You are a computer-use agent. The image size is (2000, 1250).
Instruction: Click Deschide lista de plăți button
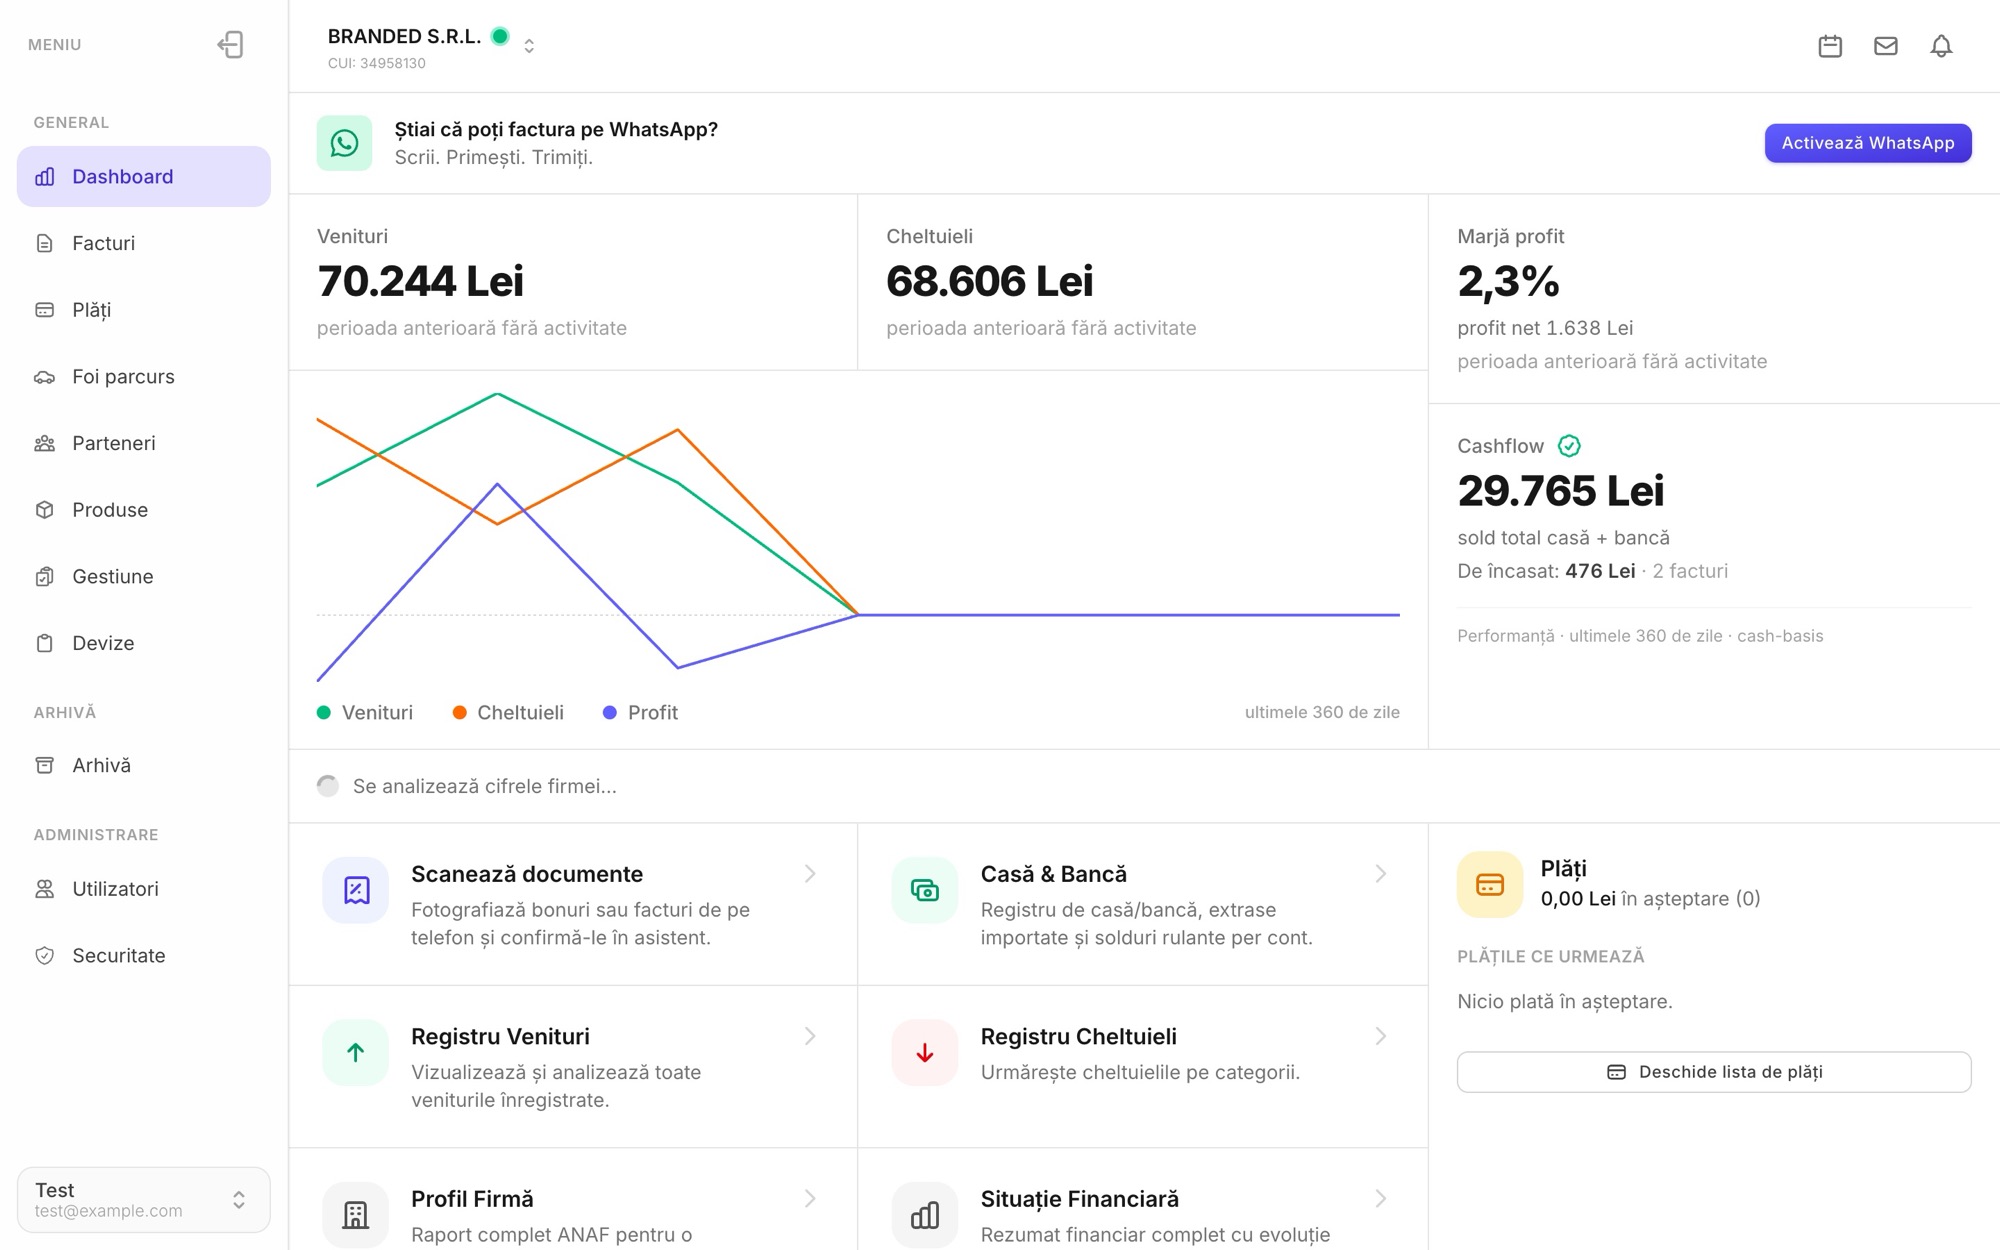pyautogui.click(x=1713, y=1072)
